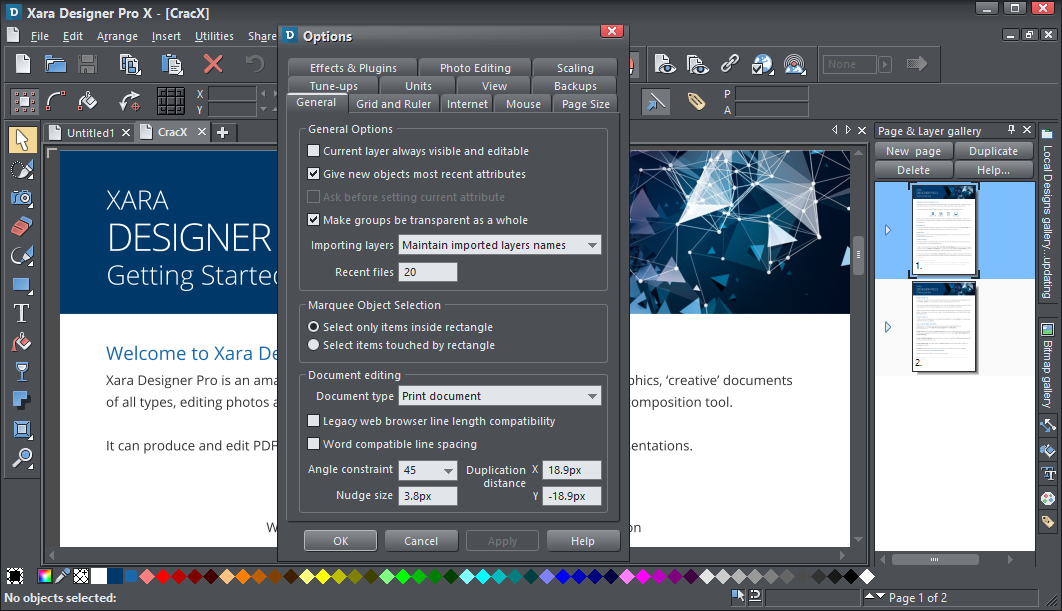Click the Recent files input field
Viewport: 1062px width, 611px height.
point(428,272)
